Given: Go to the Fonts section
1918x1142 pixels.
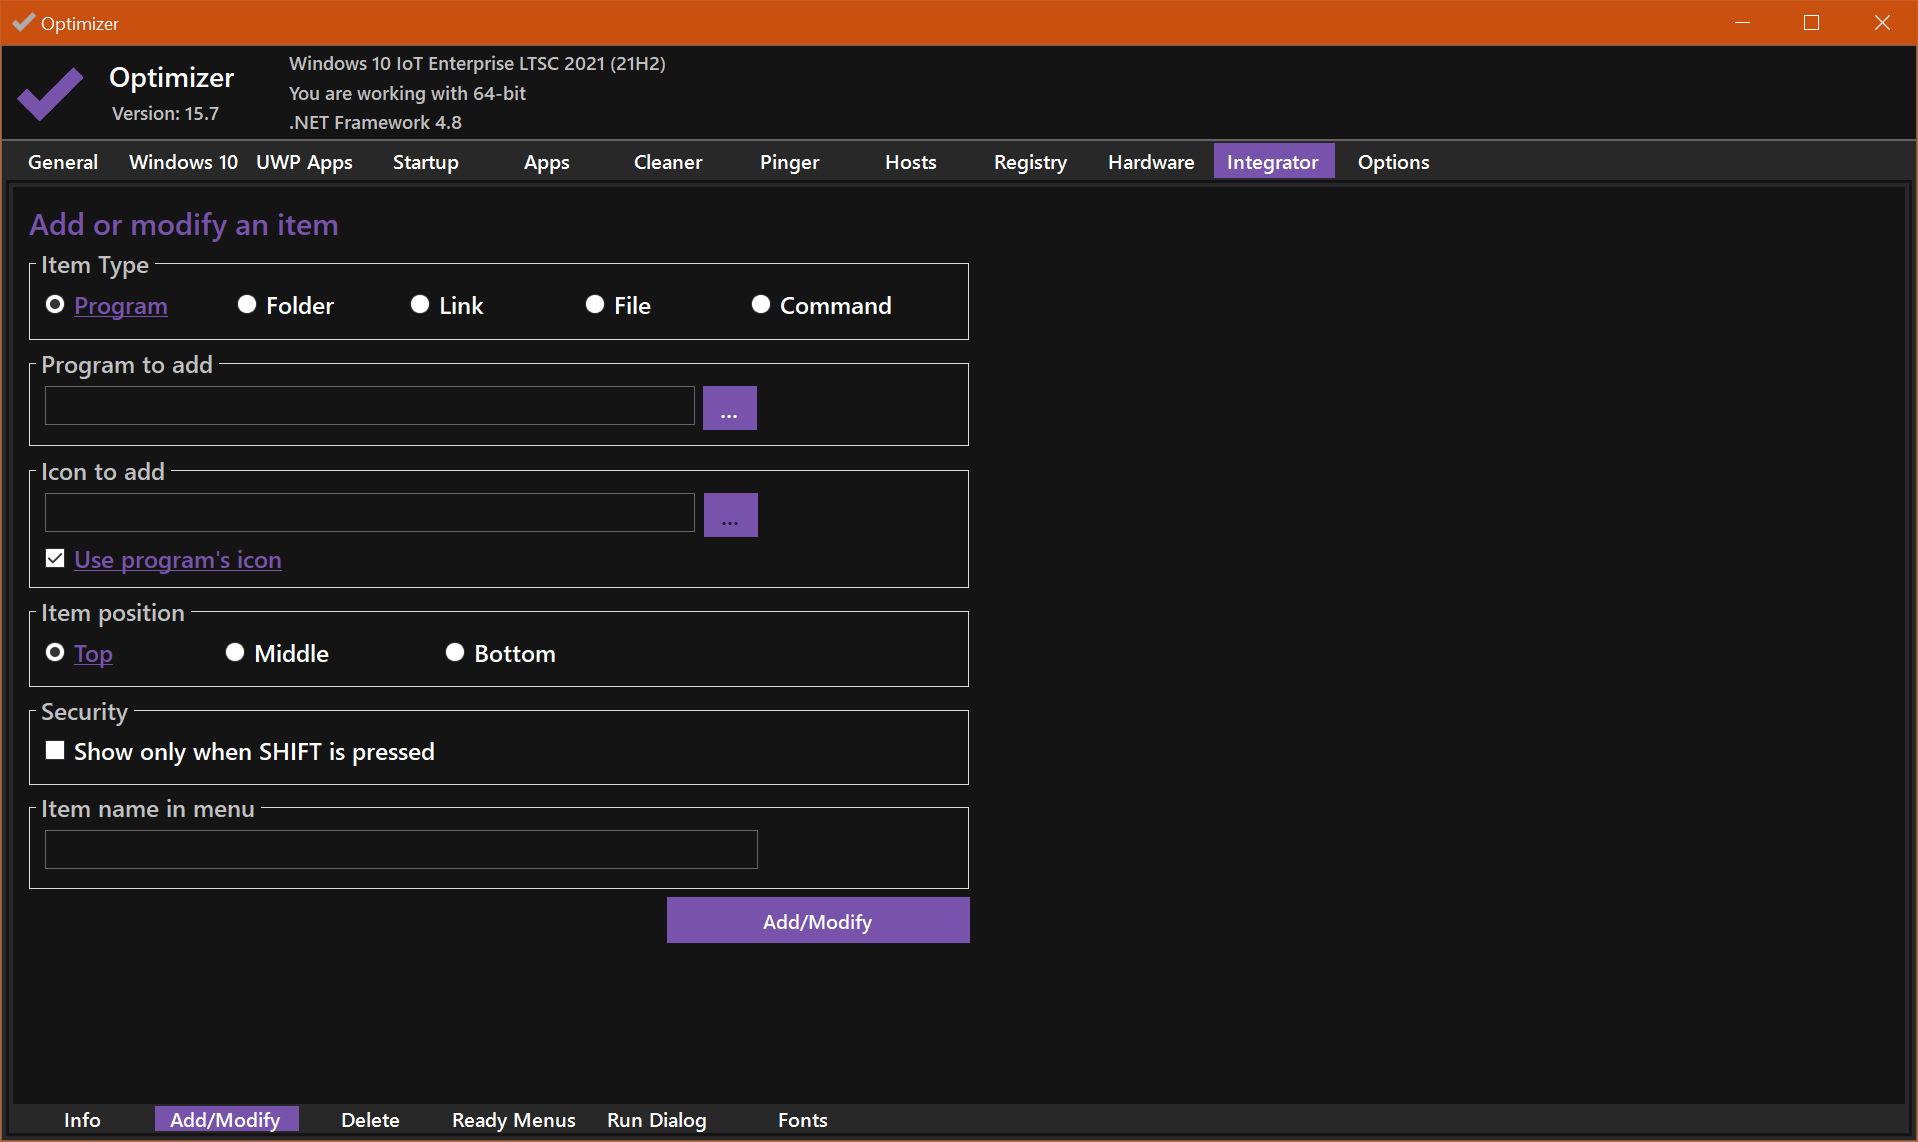Looking at the screenshot, I should point(802,1120).
